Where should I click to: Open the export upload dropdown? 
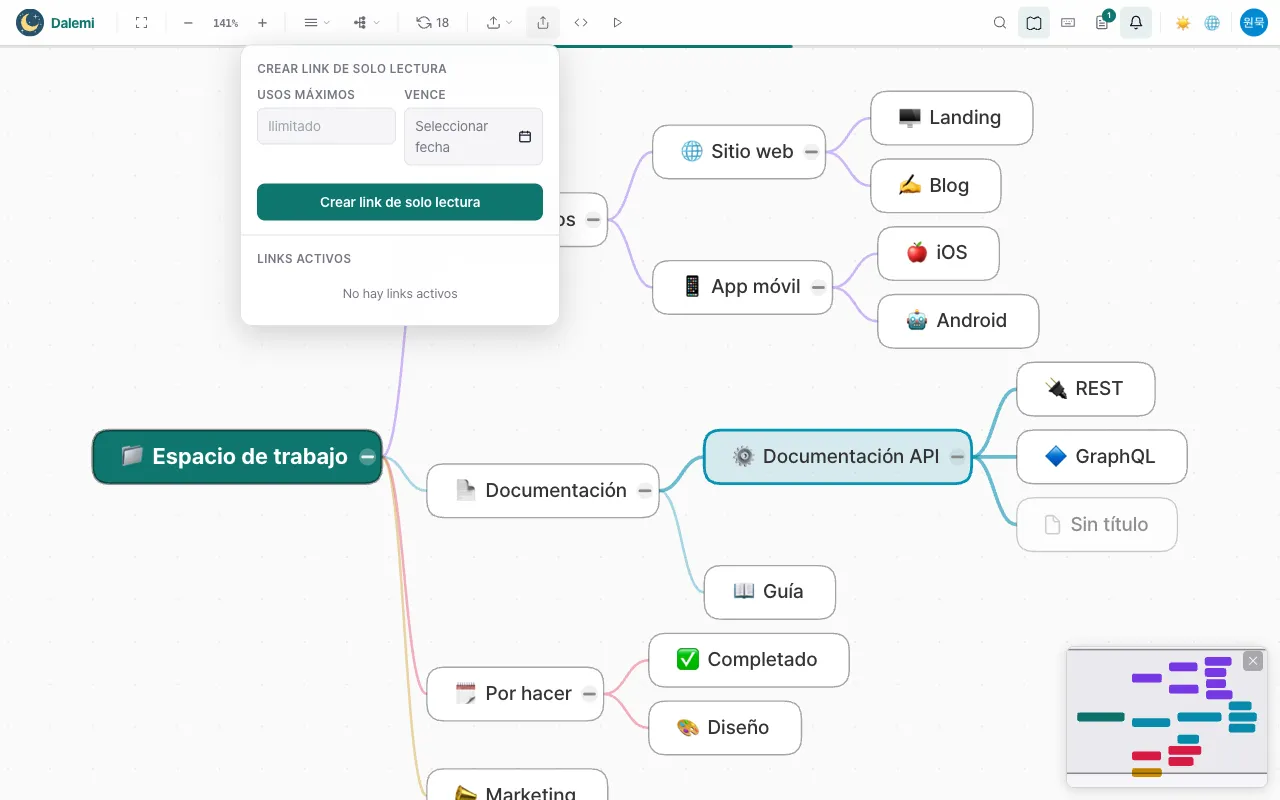[x=499, y=22]
